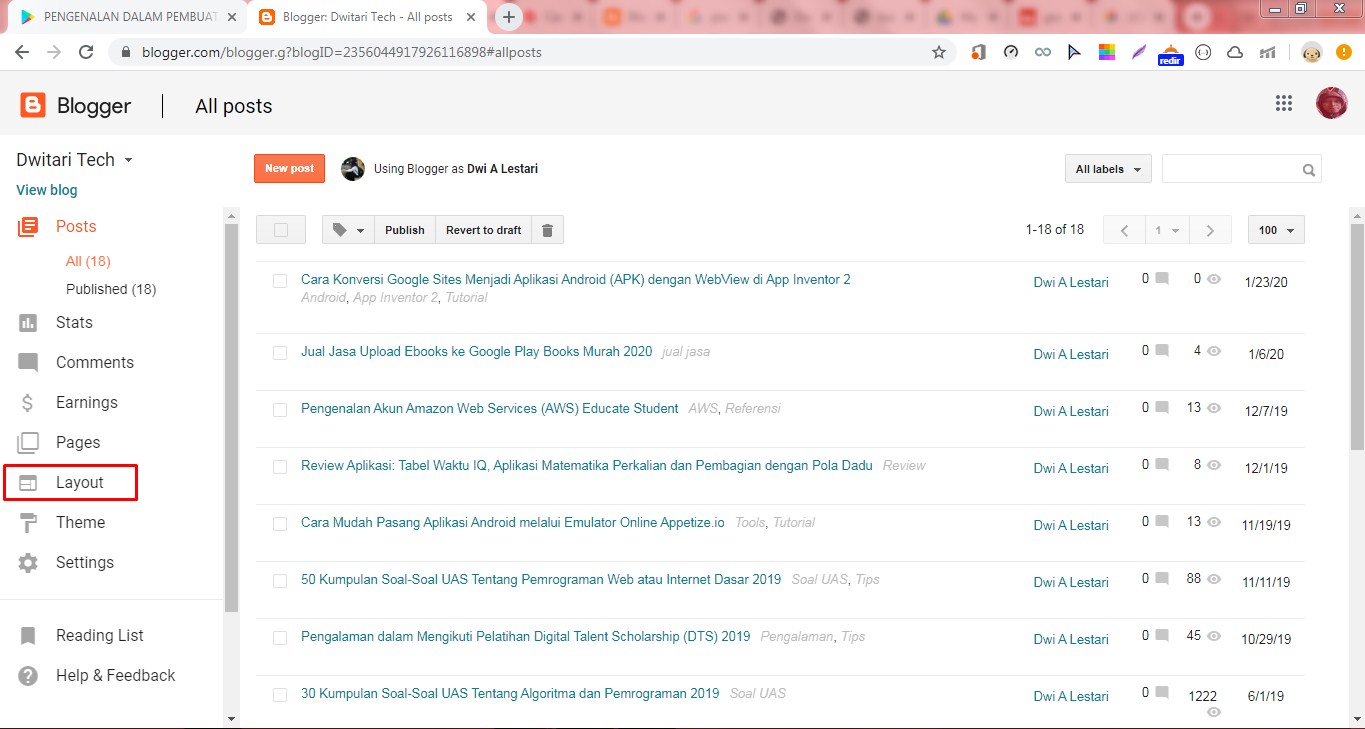
Task: Click the jual jasa label
Action: click(x=686, y=352)
